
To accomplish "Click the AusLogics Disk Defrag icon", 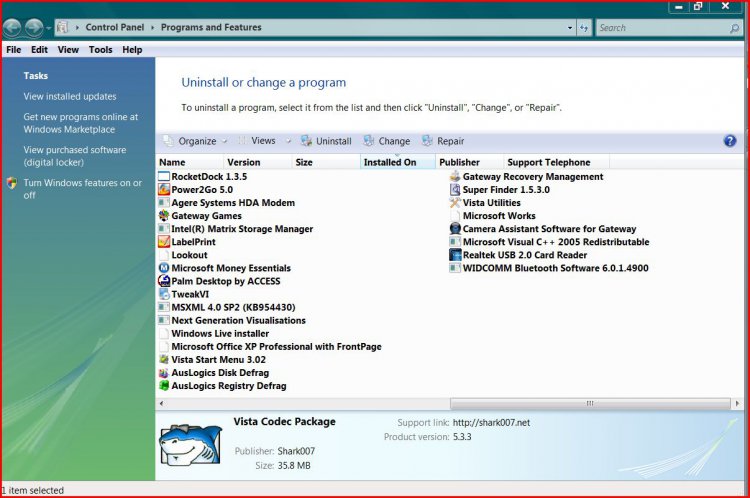I will (x=164, y=373).
